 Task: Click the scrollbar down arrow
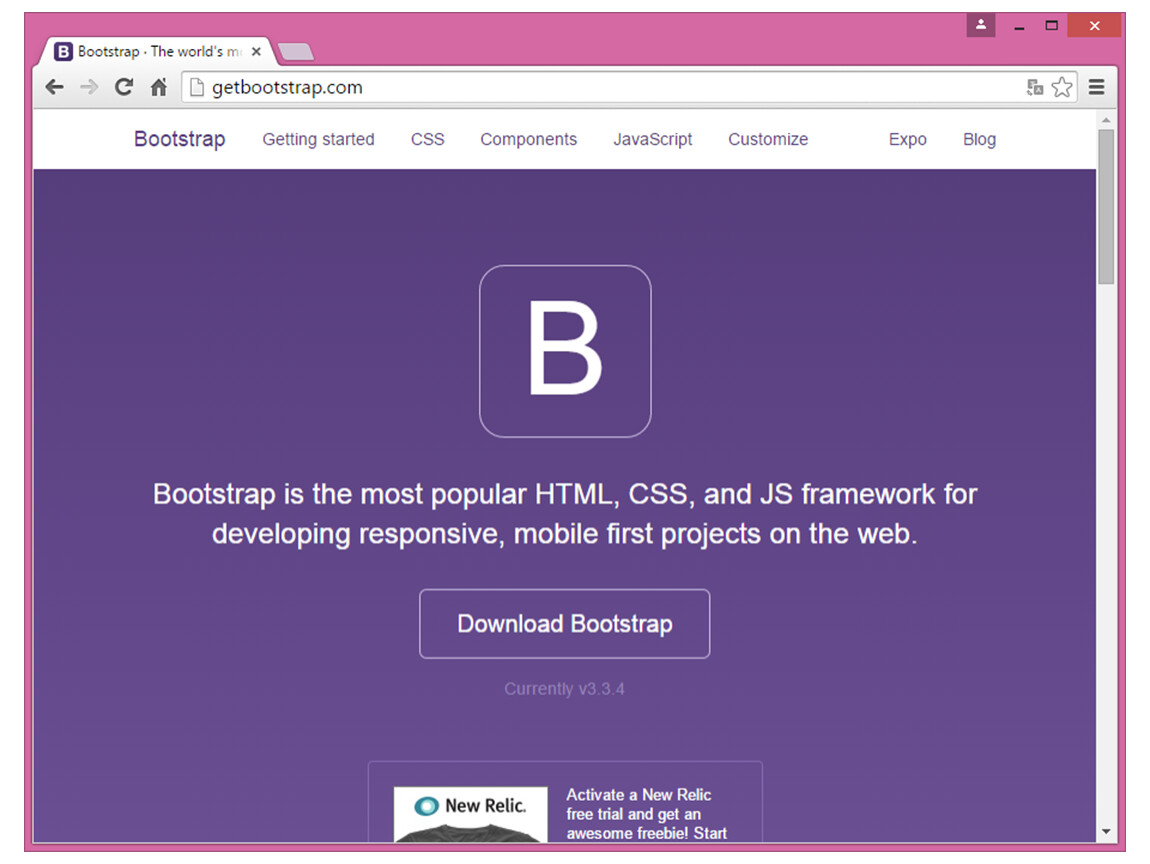[1106, 831]
